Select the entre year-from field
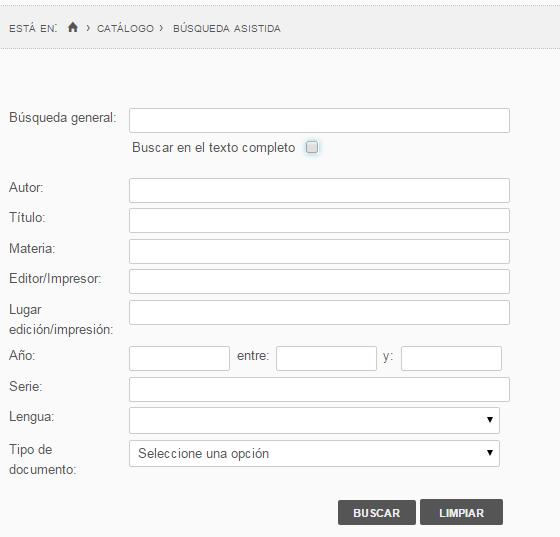Screen dimensions: 560x537 tap(326, 358)
